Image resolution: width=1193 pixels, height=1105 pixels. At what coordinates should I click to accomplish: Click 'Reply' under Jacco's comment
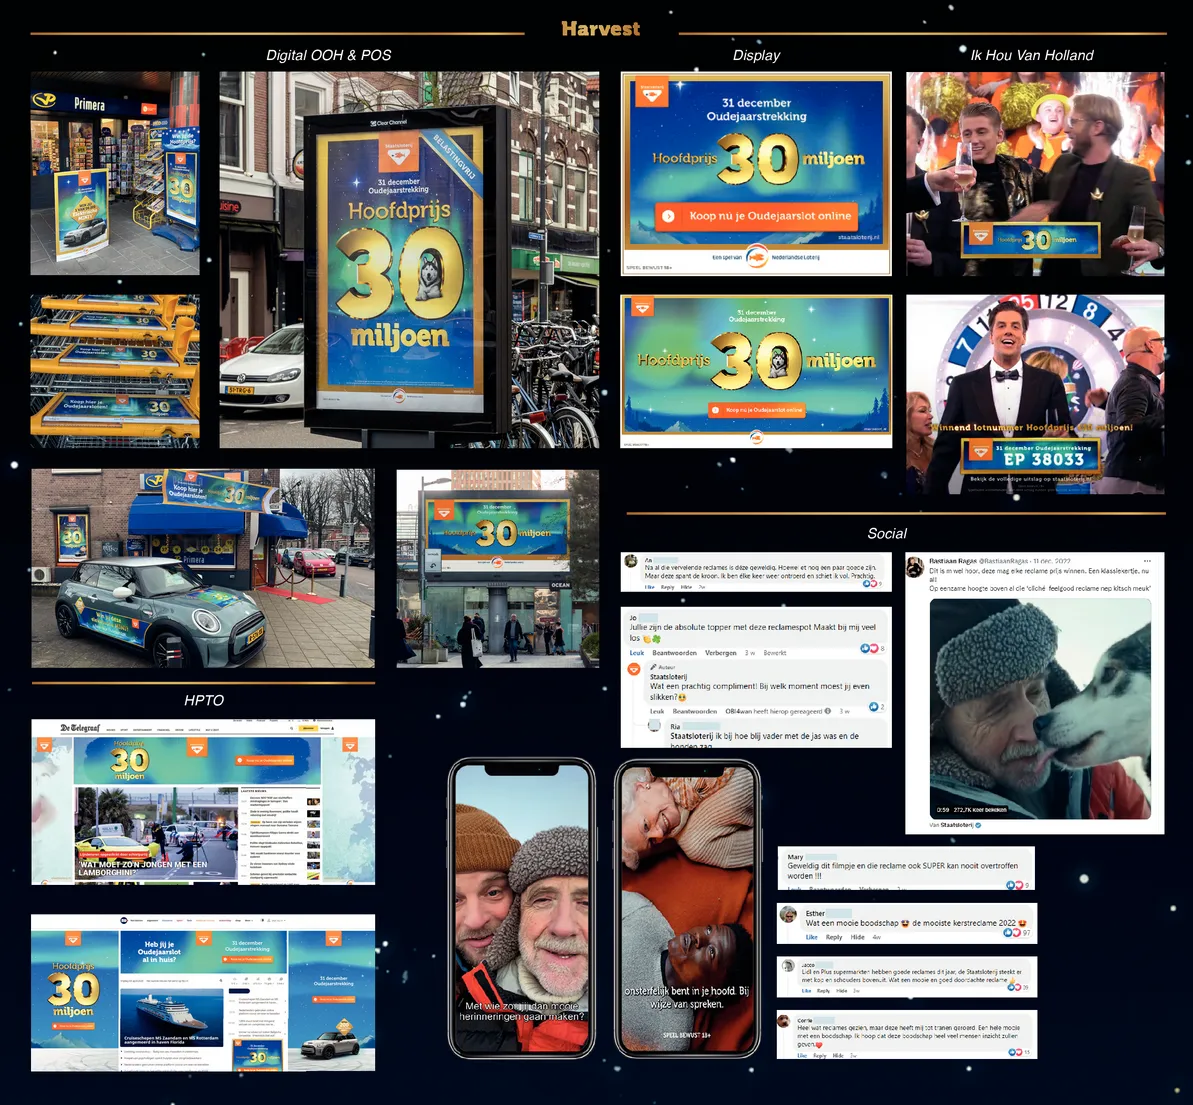[x=823, y=991]
